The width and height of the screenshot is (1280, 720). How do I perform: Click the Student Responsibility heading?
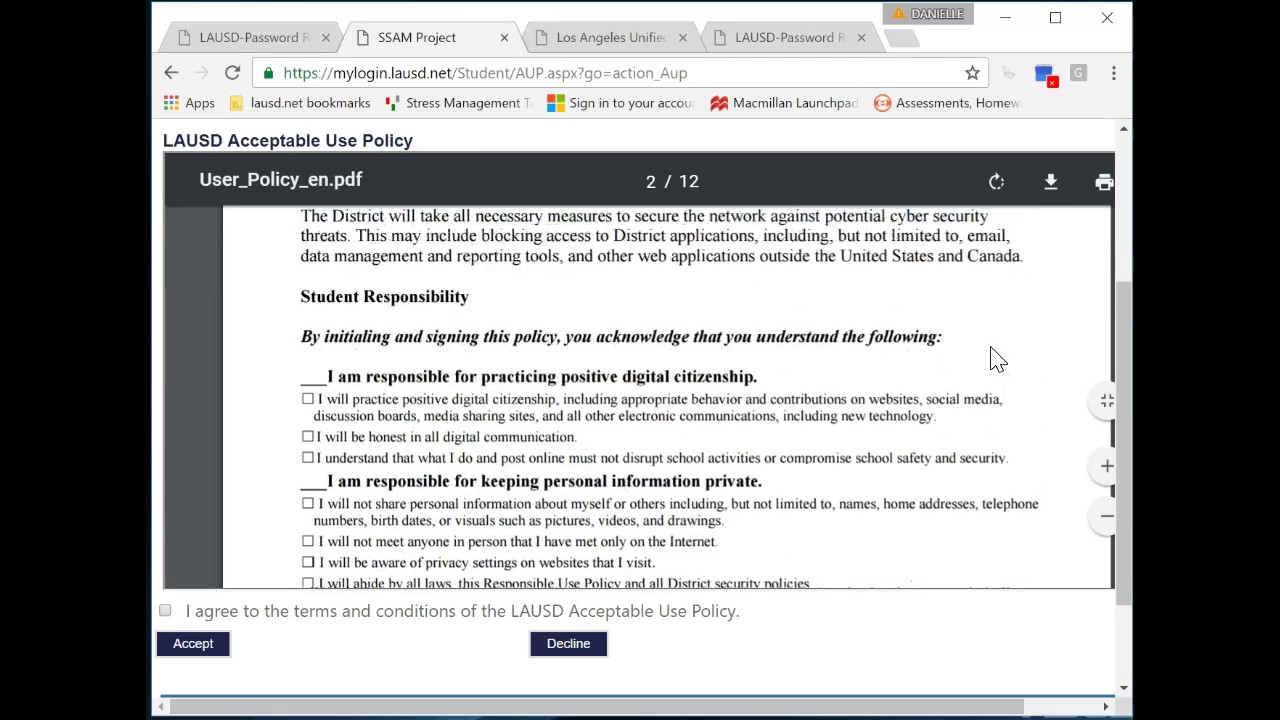tap(384, 297)
